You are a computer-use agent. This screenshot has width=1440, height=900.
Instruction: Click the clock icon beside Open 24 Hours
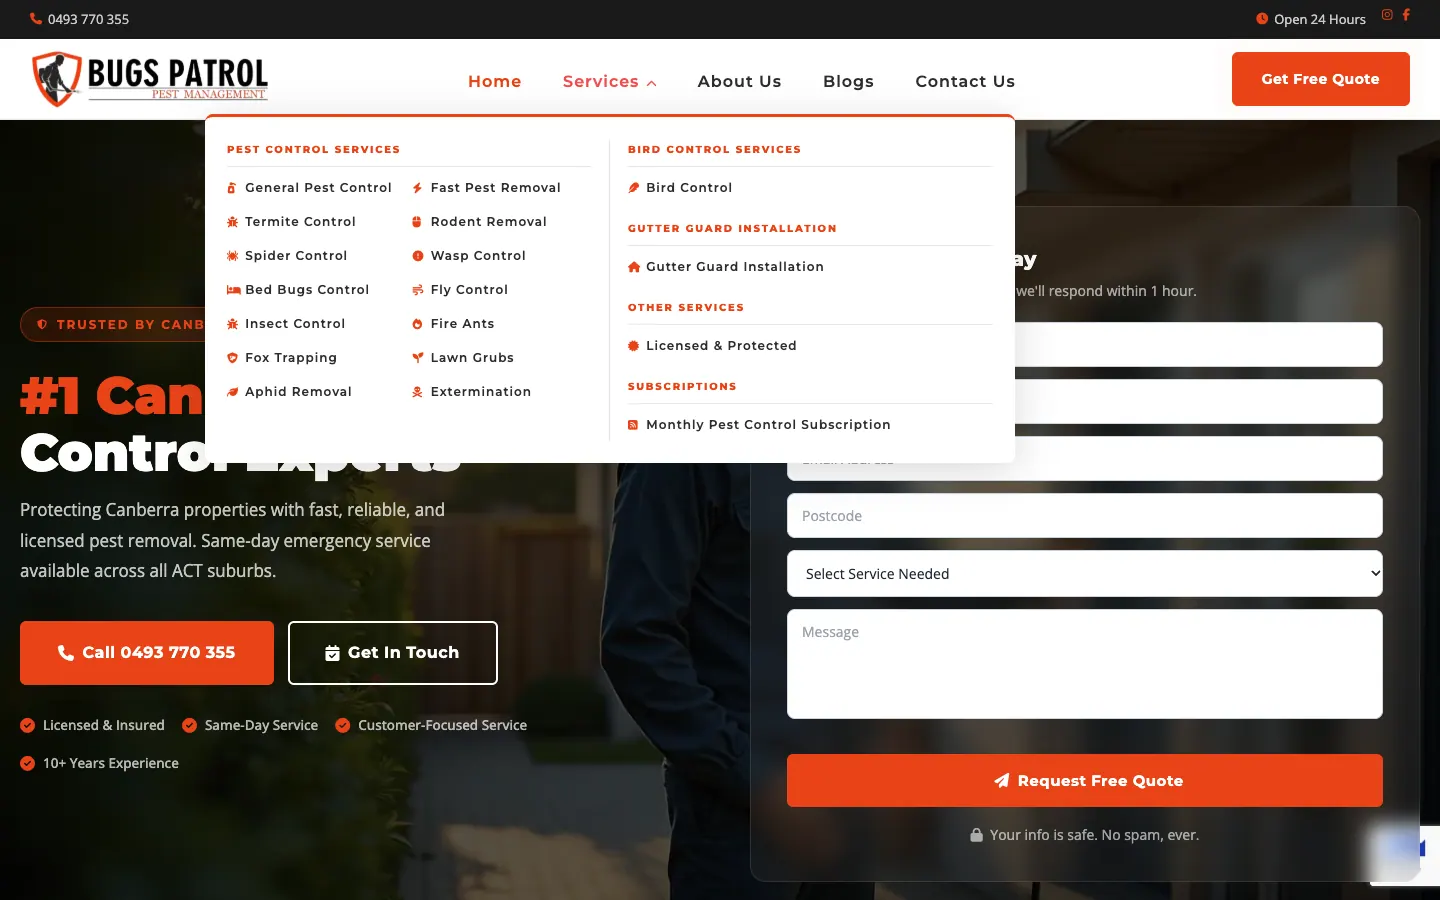pyautogui.click(x=1262, y=19)
